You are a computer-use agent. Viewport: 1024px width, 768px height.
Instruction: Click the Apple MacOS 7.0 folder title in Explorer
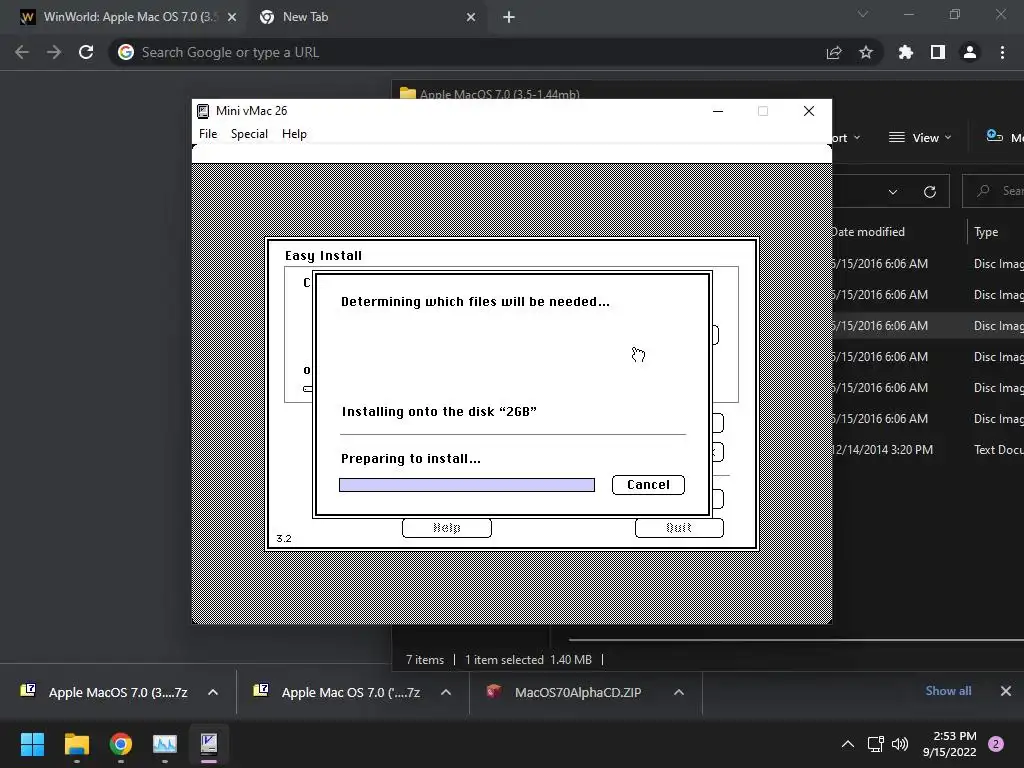pos(499,94)
